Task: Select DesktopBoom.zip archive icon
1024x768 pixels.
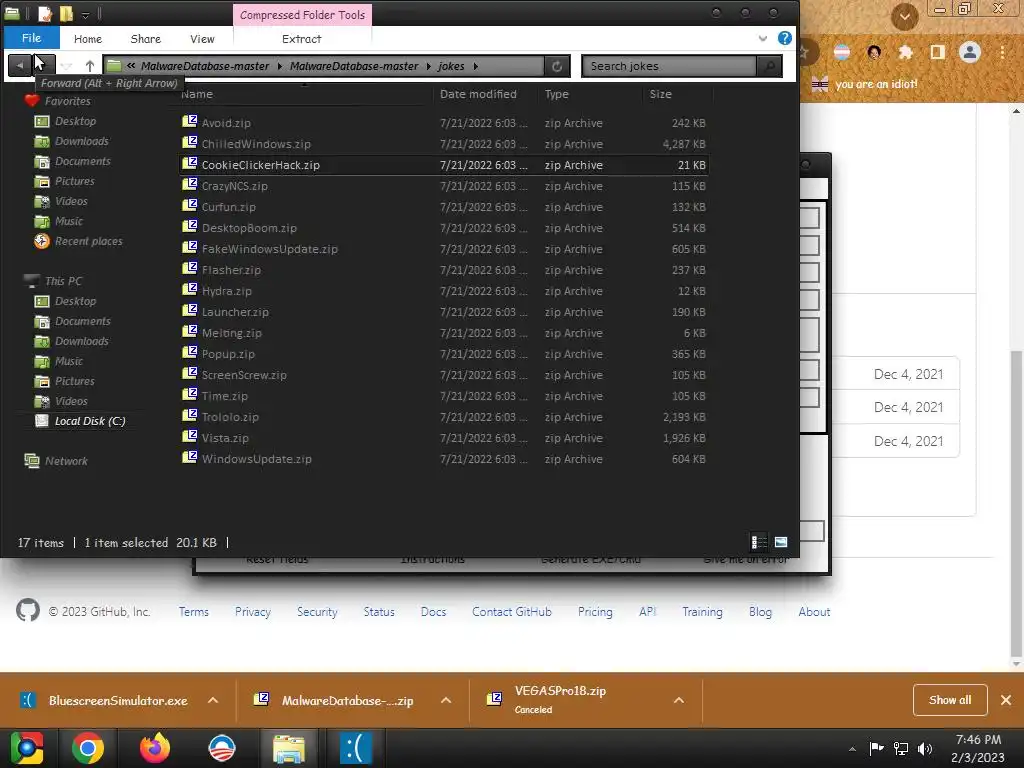Action: 189,226
